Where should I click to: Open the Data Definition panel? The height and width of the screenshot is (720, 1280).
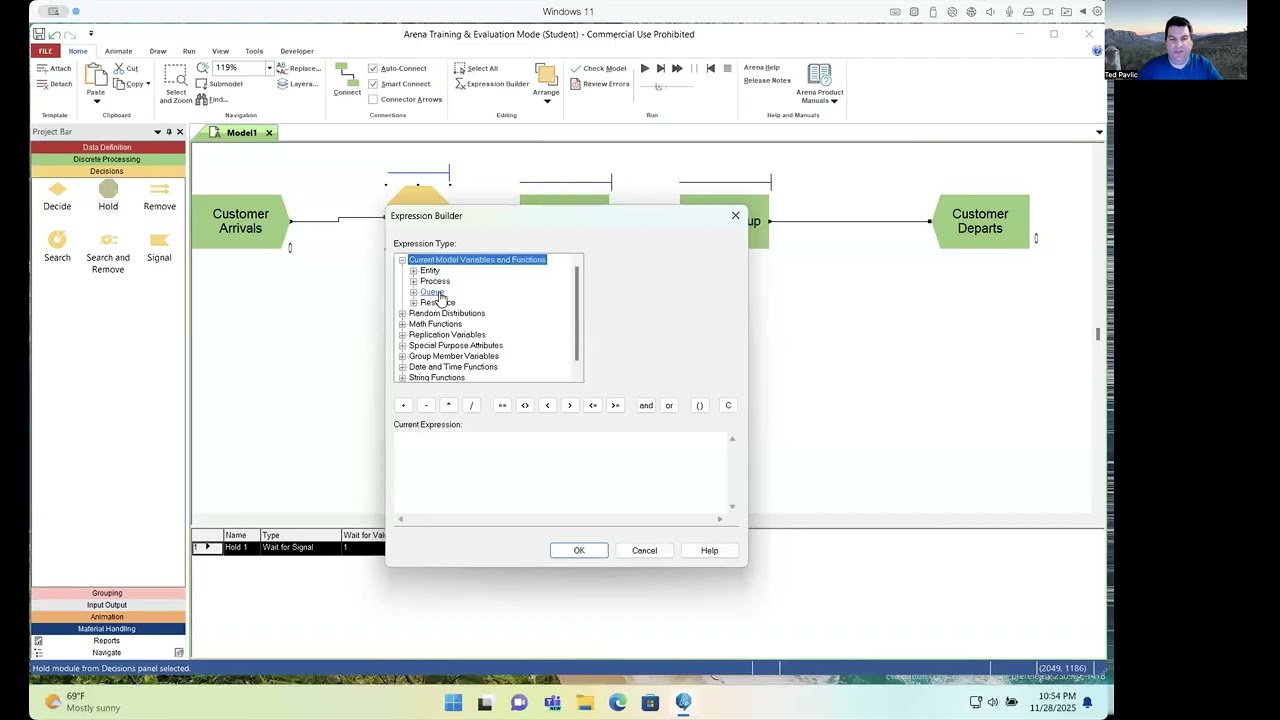(x=107, y=148)
